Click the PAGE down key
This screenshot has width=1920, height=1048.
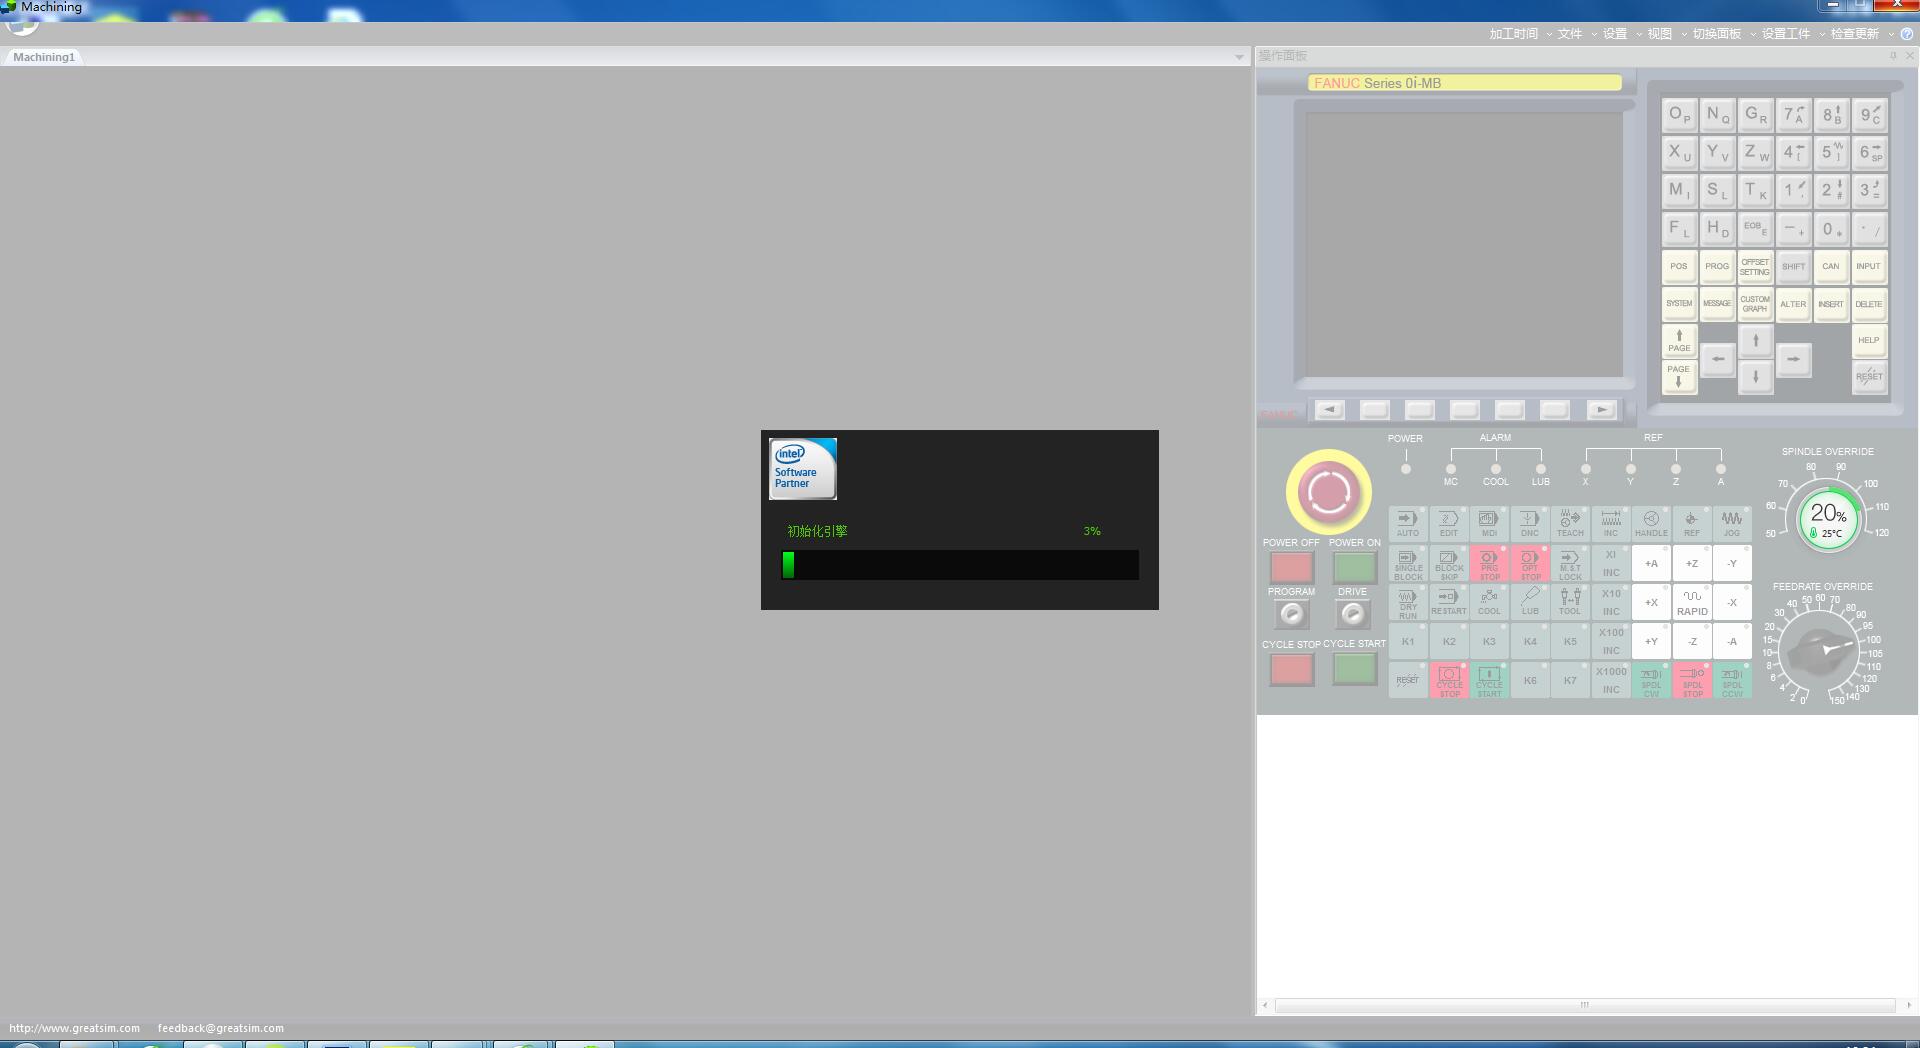(x=1679, y=376)
